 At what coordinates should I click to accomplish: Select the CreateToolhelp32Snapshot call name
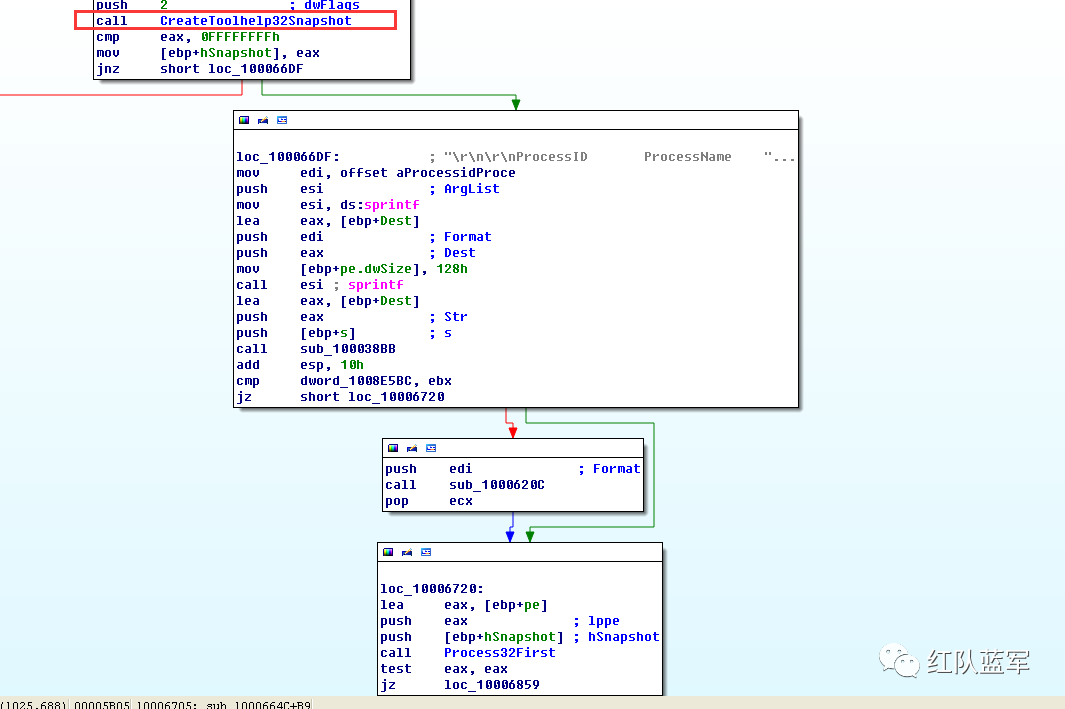coord(255,20)
